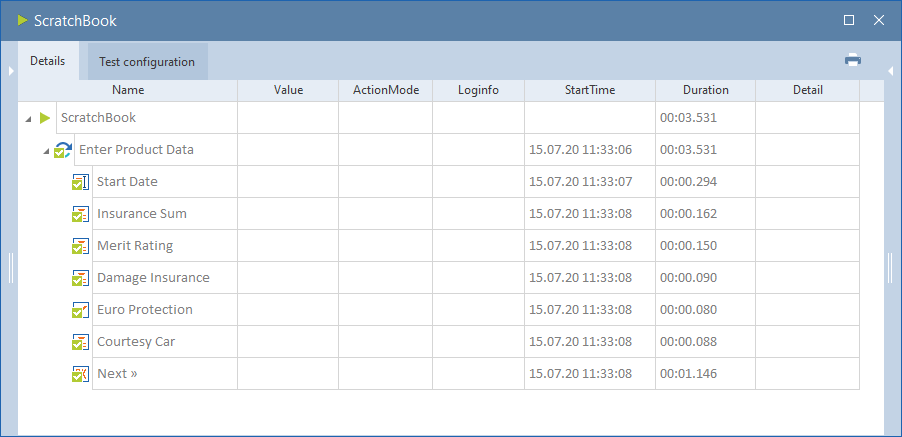Expand the right side panel arrow
This screenshot has height=437, width=902.
point(891,70)
